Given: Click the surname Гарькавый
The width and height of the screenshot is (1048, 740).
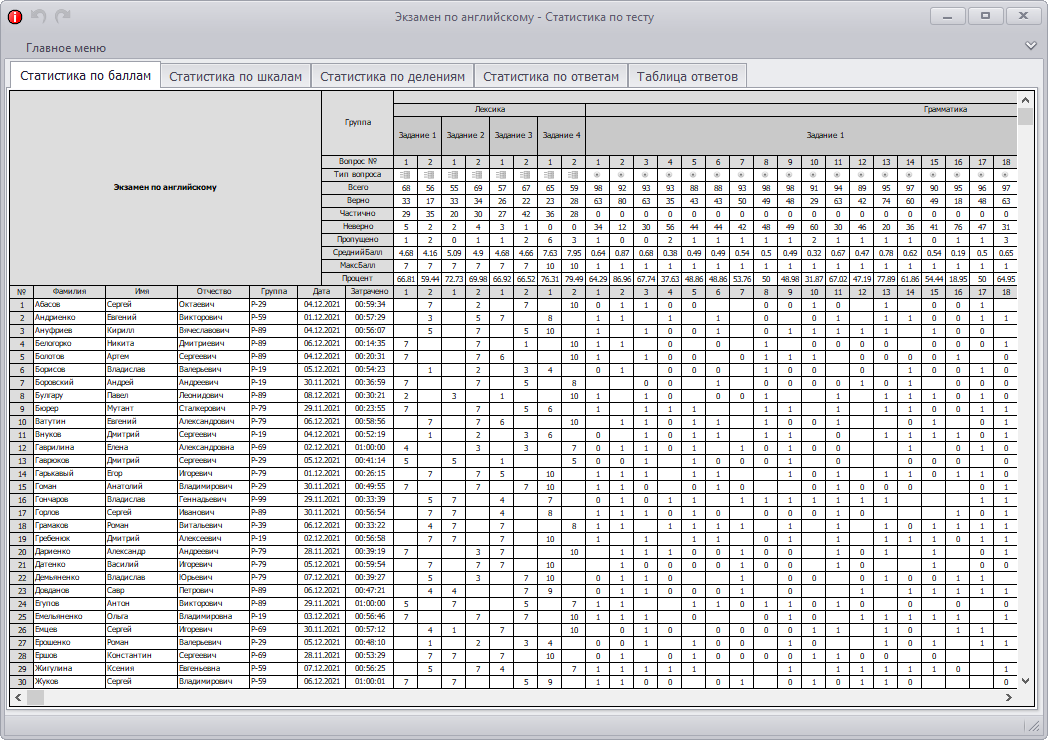Looking at the screenshot, I should [54, 473].
